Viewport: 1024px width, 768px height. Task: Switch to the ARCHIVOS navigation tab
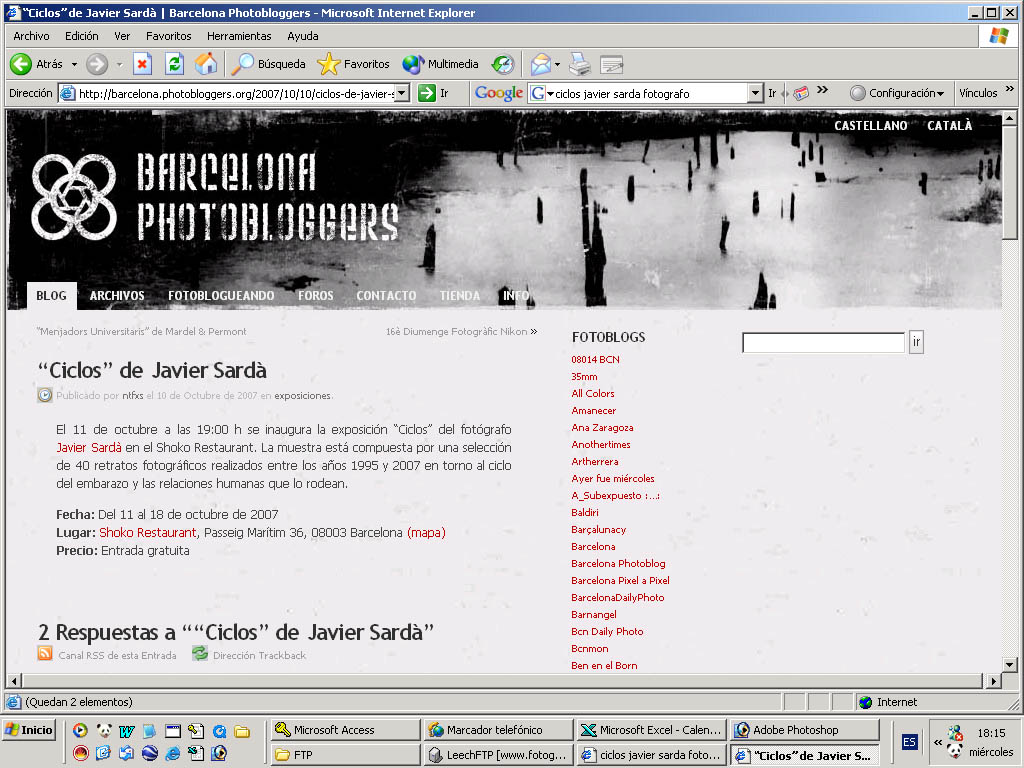tap(117, 296)
